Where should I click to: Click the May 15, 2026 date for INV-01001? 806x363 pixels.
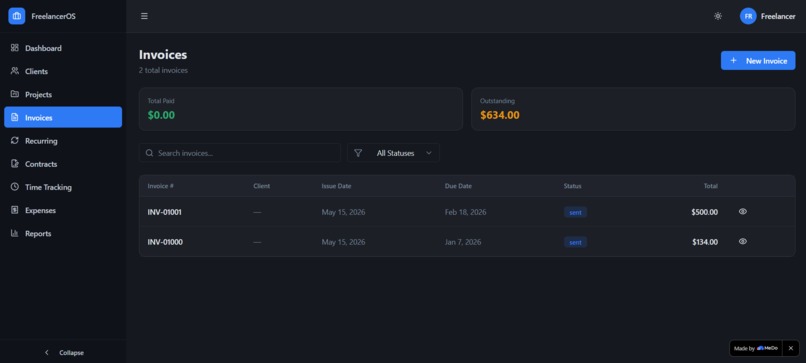pos(343,212)
